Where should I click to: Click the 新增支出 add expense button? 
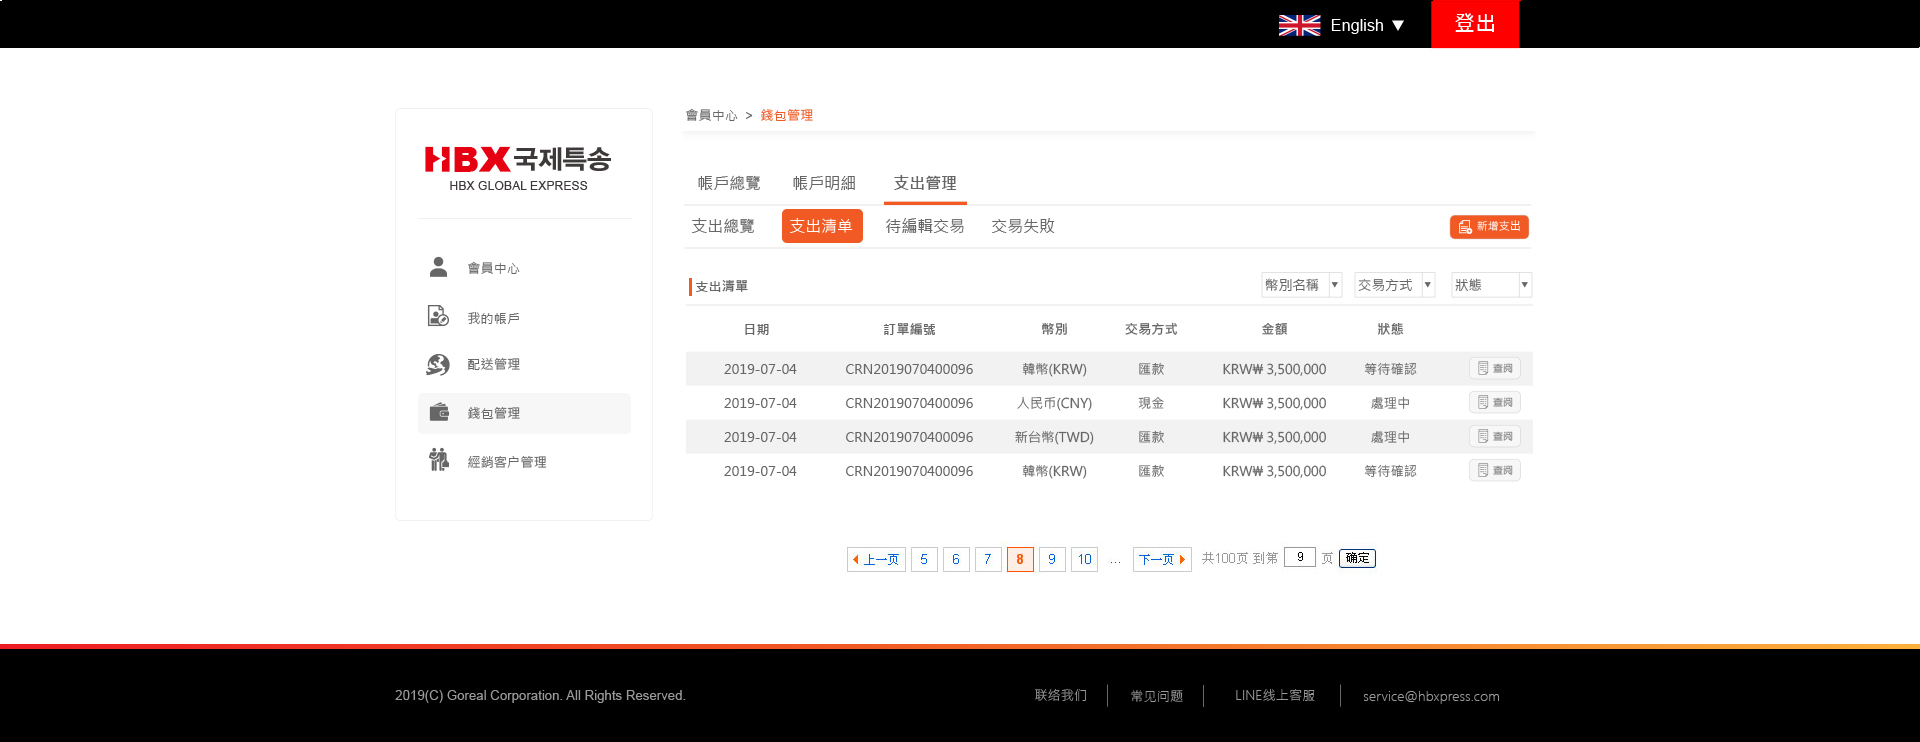click(1489, 227)
